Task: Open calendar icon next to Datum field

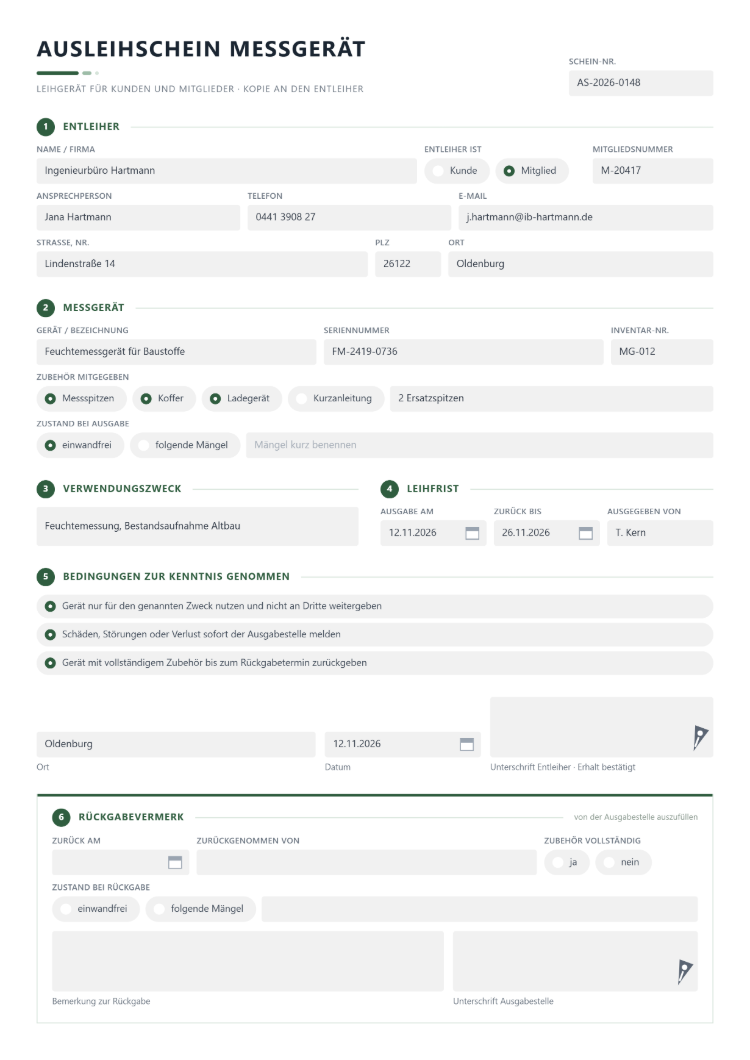Action: point(467,744)
